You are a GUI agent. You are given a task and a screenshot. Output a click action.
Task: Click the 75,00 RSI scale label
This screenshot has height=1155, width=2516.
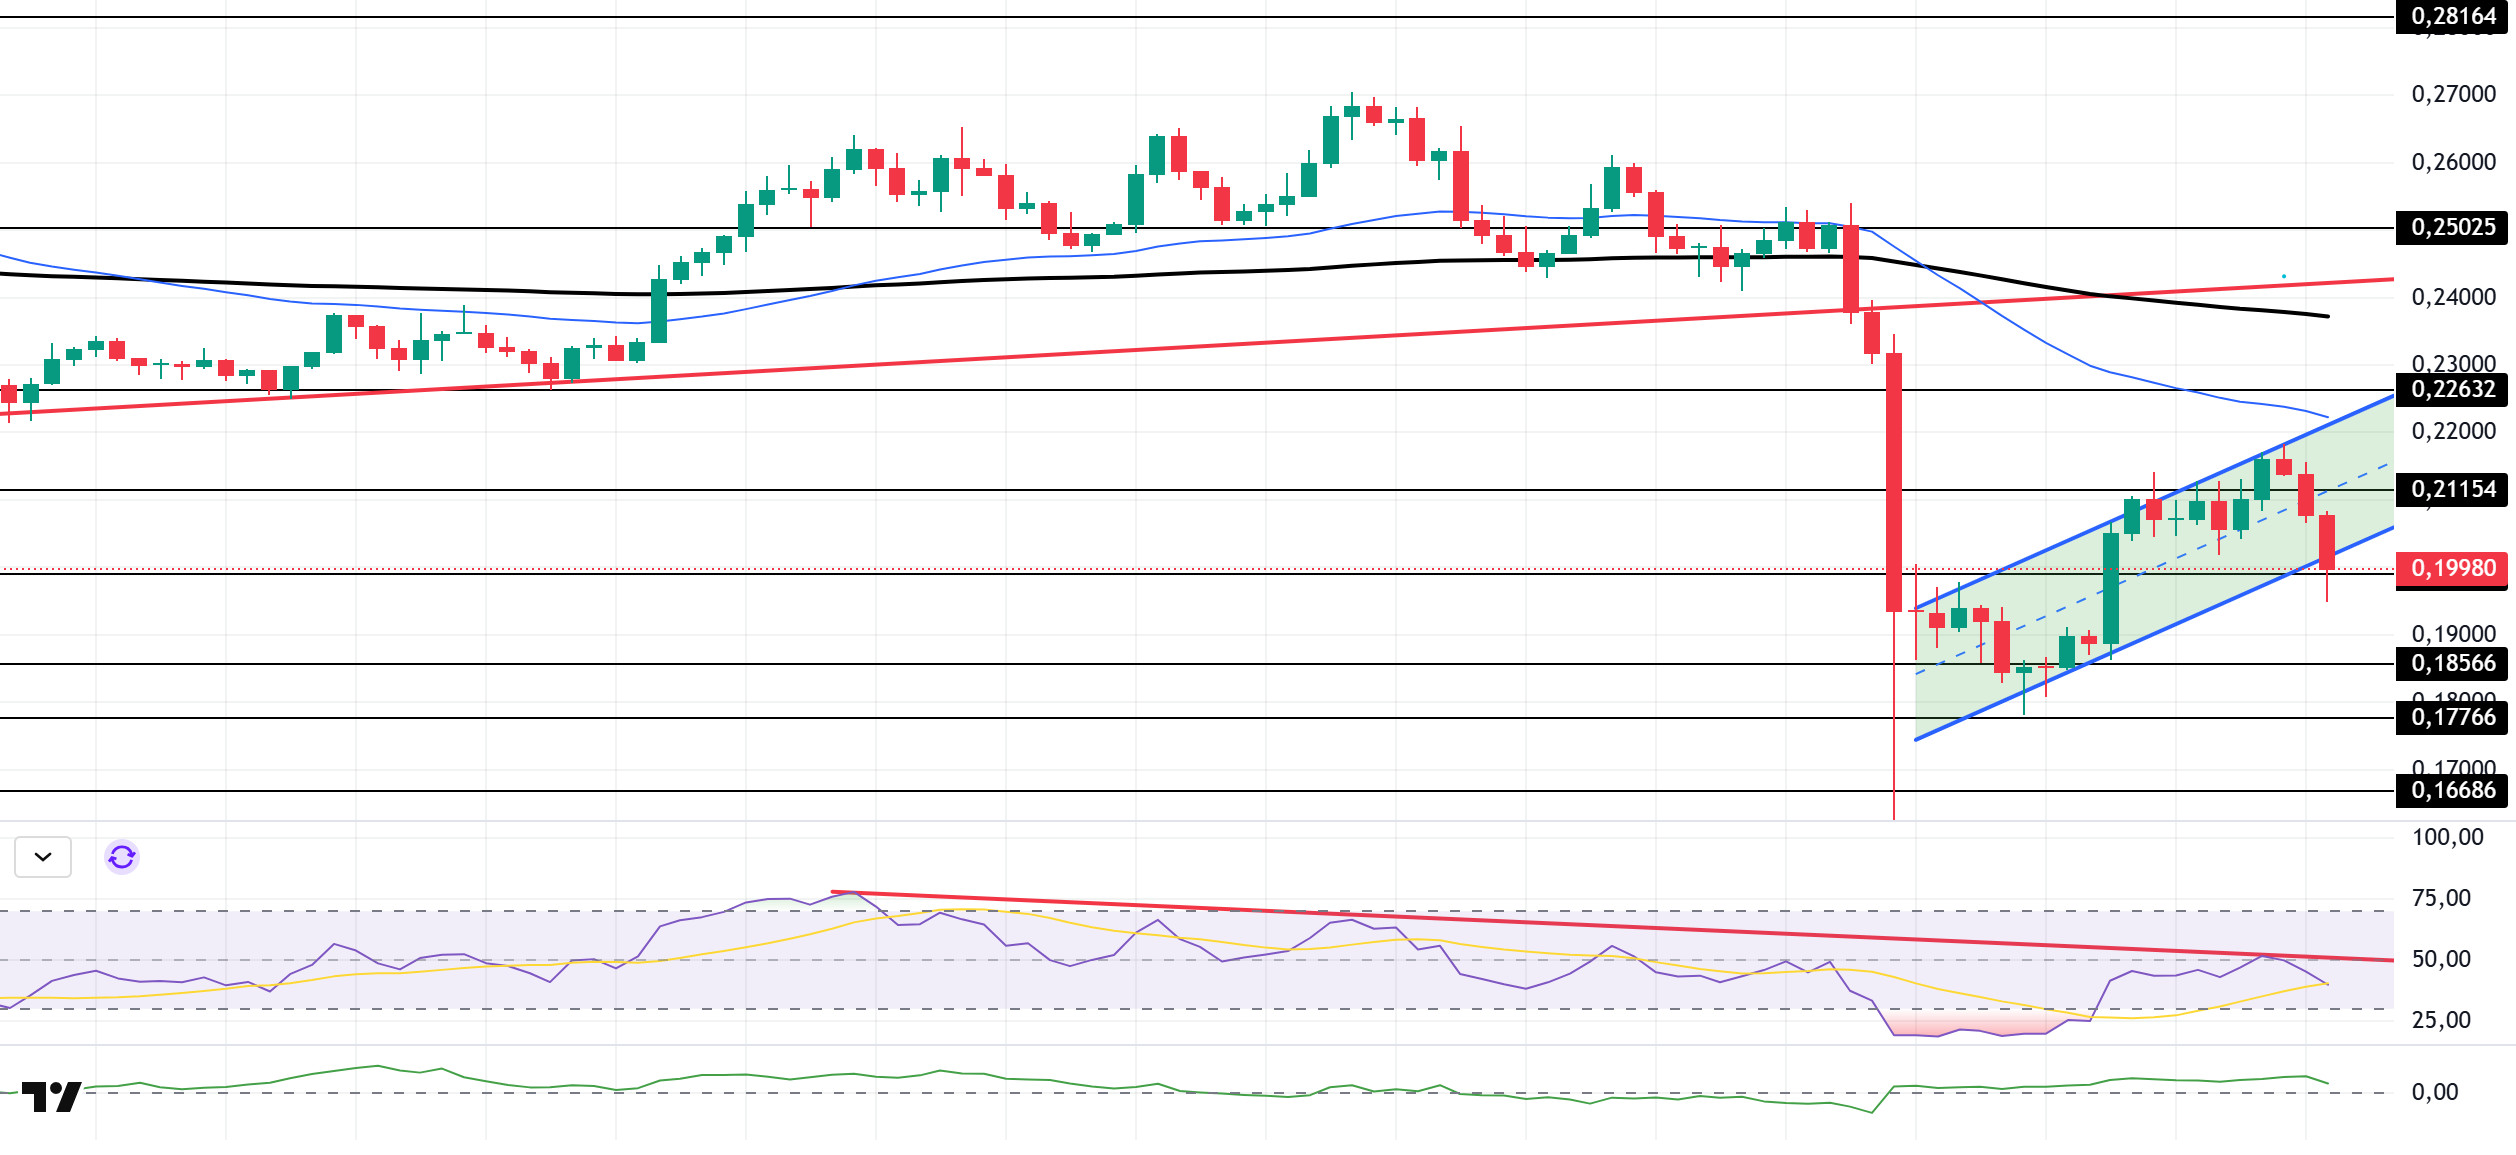[x=2440, y=899]
